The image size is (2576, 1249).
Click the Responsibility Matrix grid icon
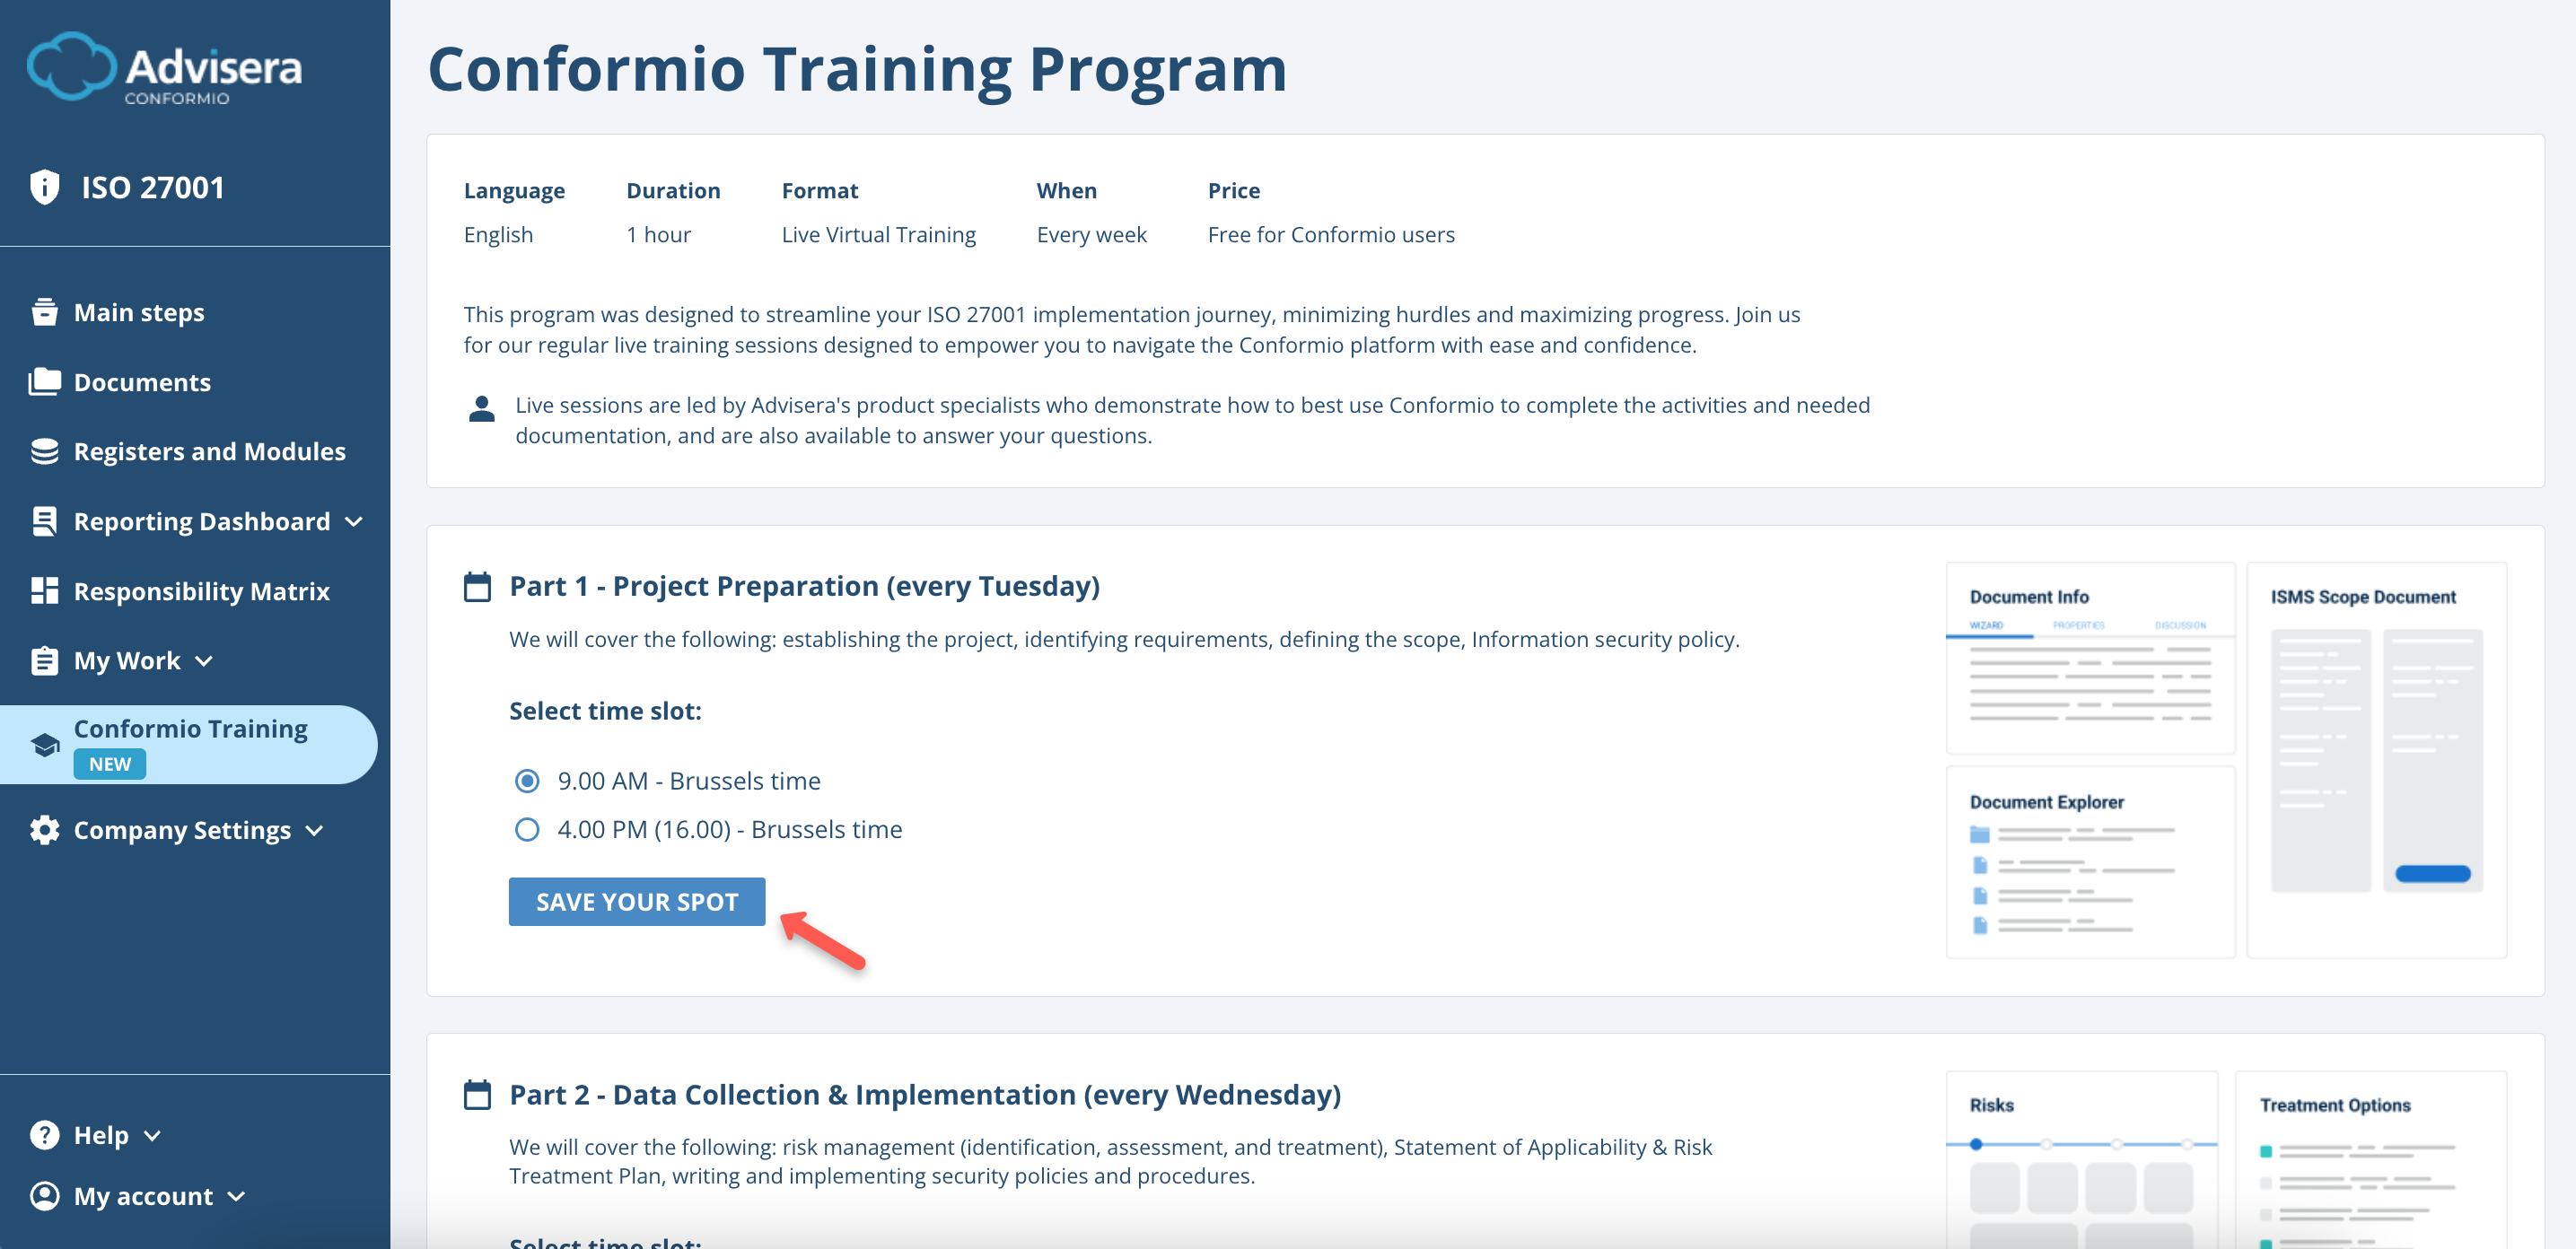click(44, 590)
